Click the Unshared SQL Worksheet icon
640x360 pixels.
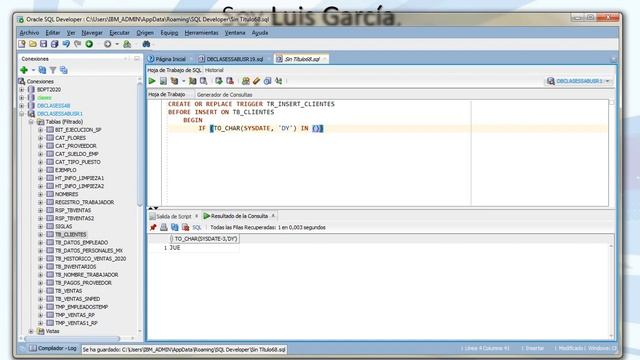[x=245, y=81]
